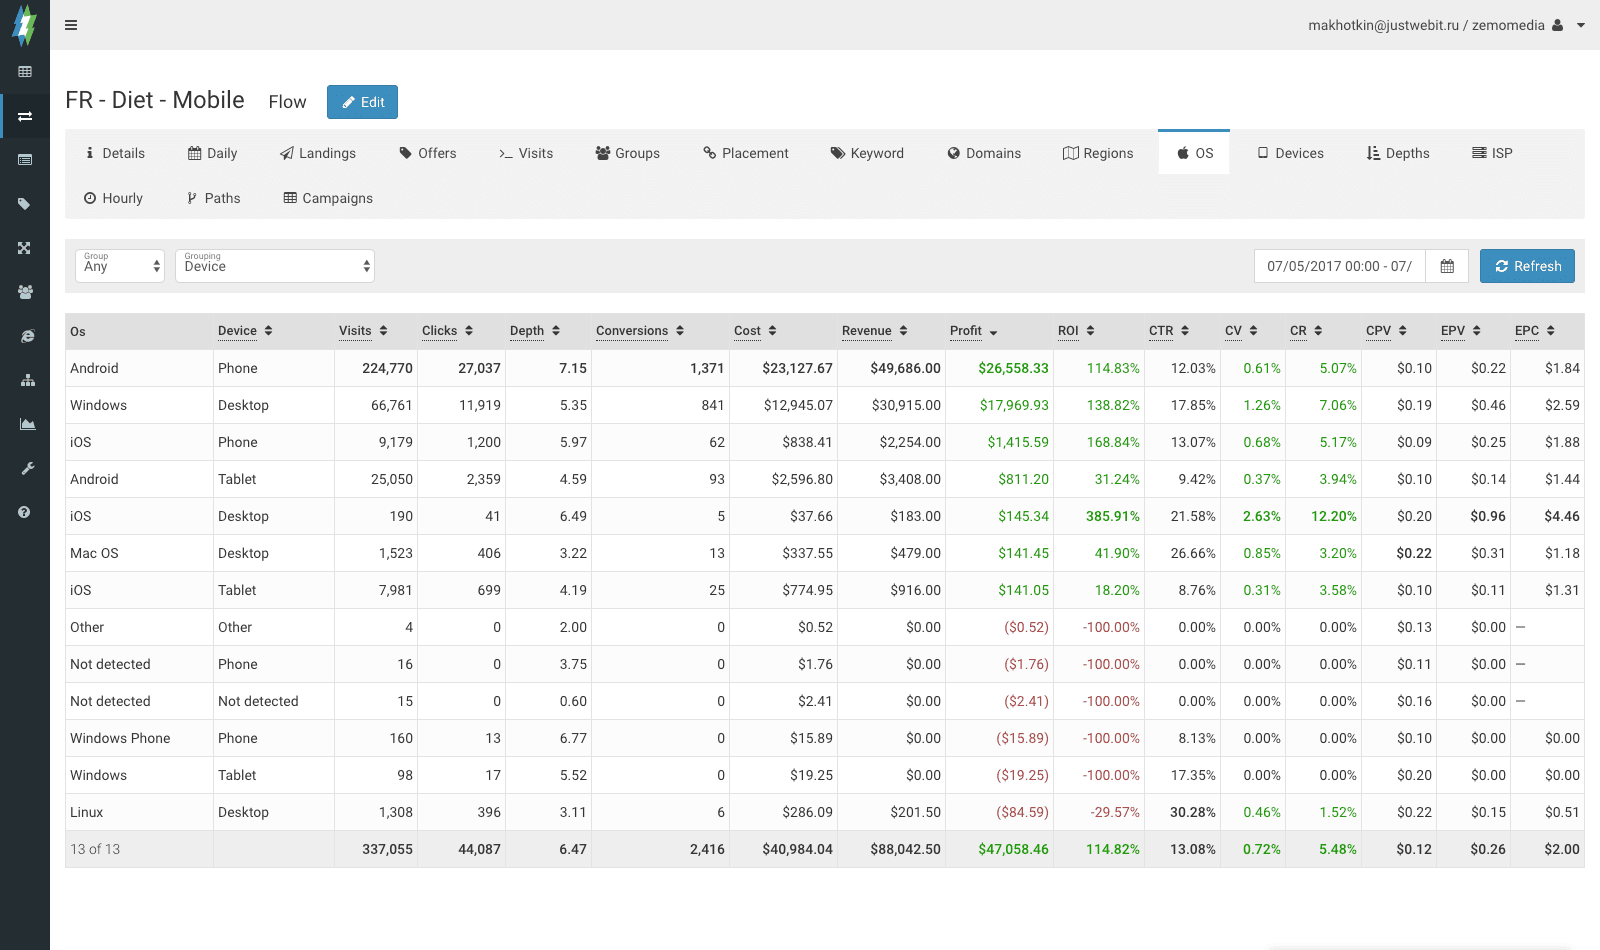
Task: Open the Campaigns tab
Action: tap(328, 198)
